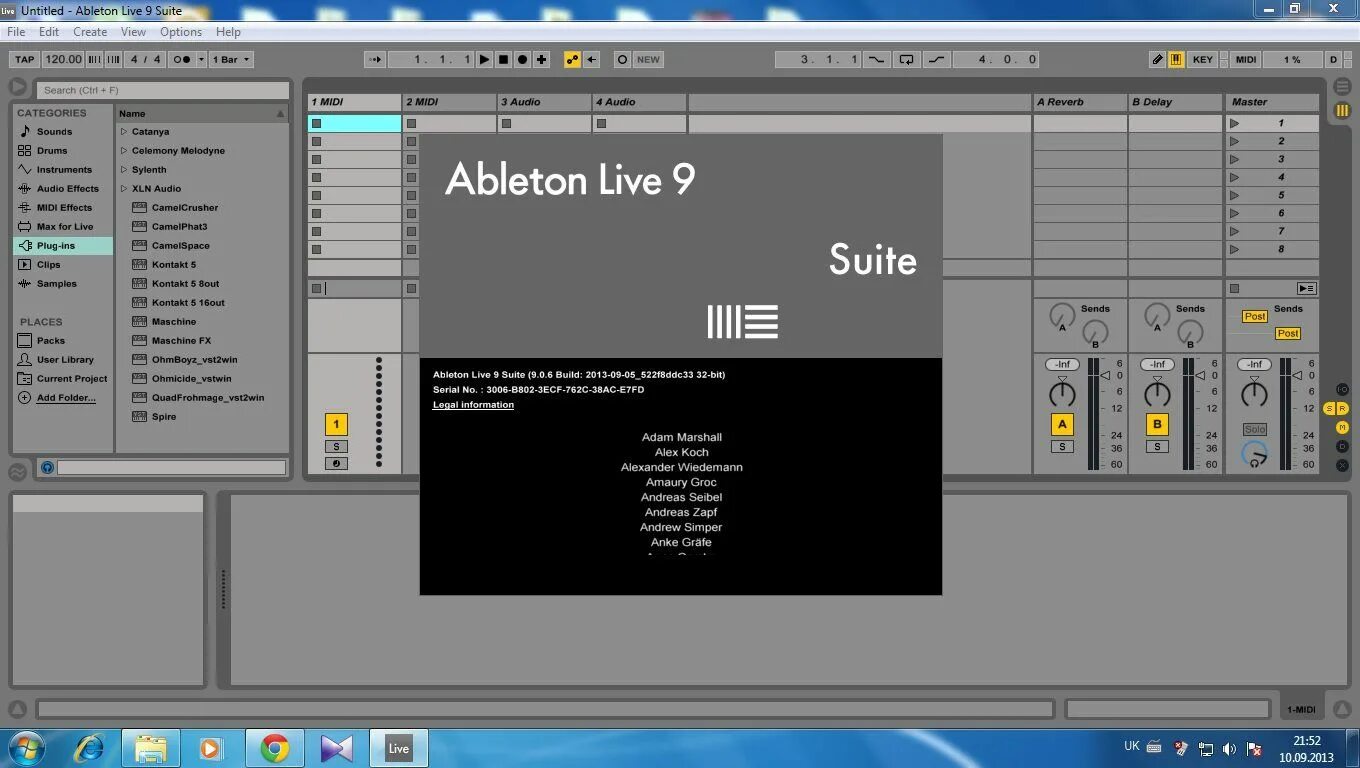Toggle B Delay track activator

1157,424
